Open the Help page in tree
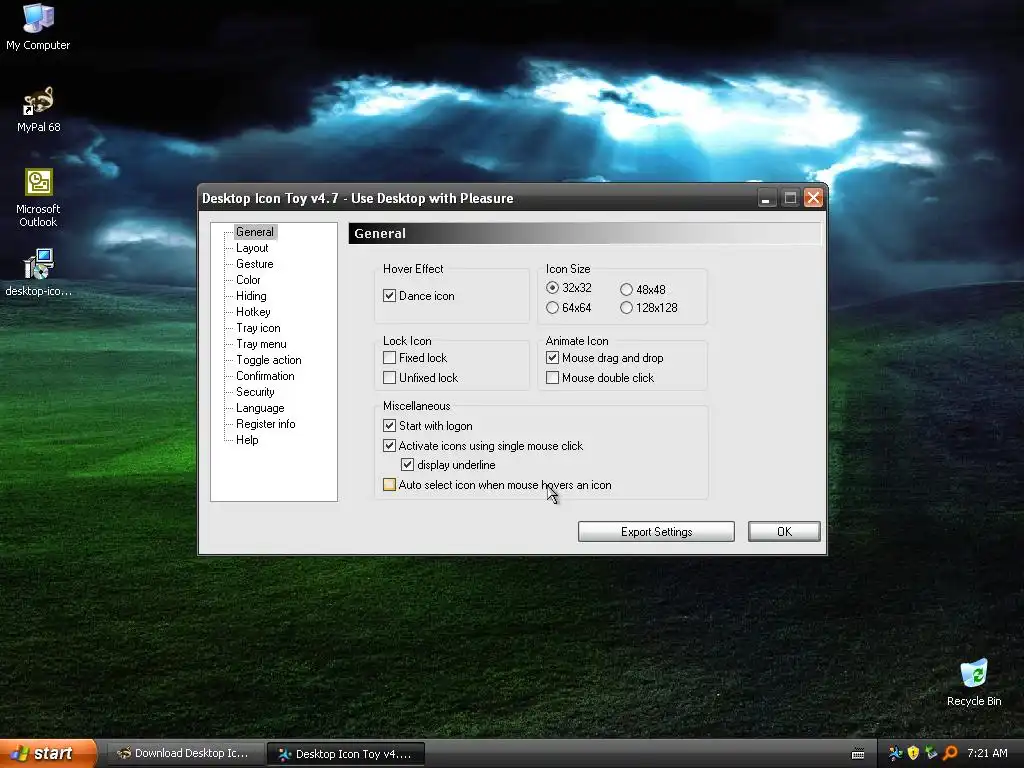The height and width of the screenshot is (768, 1024). 247,440
